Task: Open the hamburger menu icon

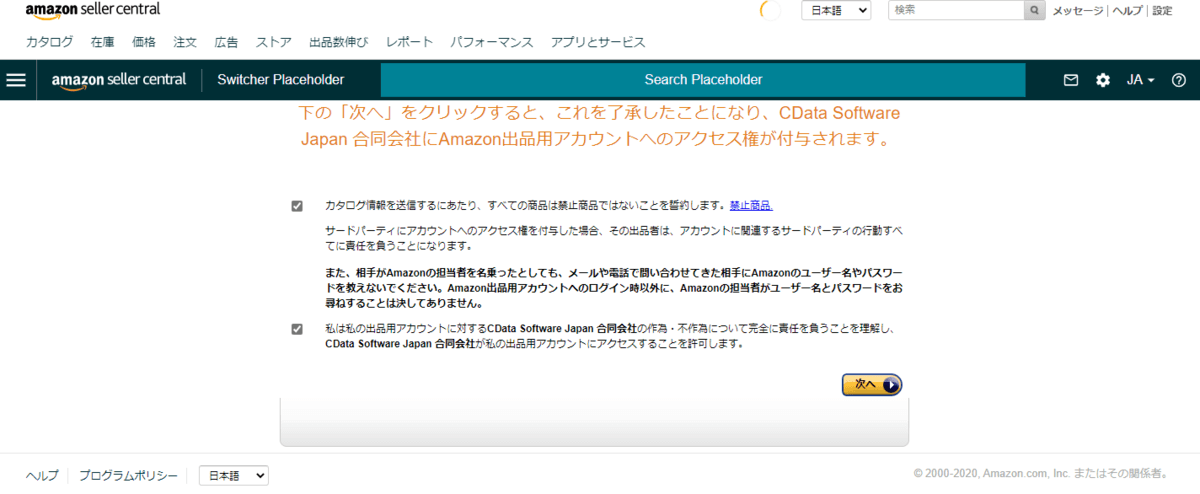Action: pyautogui.click(x=16, y=80)
